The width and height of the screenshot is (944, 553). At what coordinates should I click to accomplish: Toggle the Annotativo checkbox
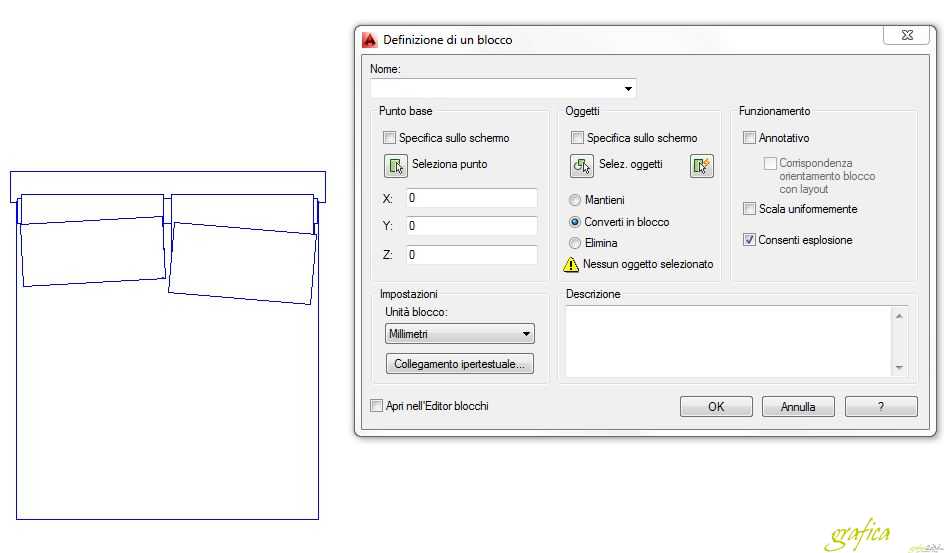pos(749,138)
